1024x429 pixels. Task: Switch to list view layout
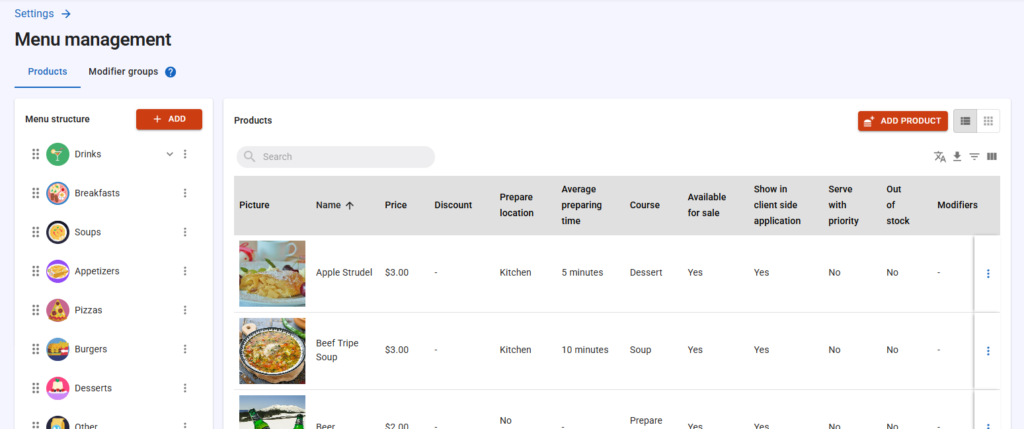click(965, 121)
